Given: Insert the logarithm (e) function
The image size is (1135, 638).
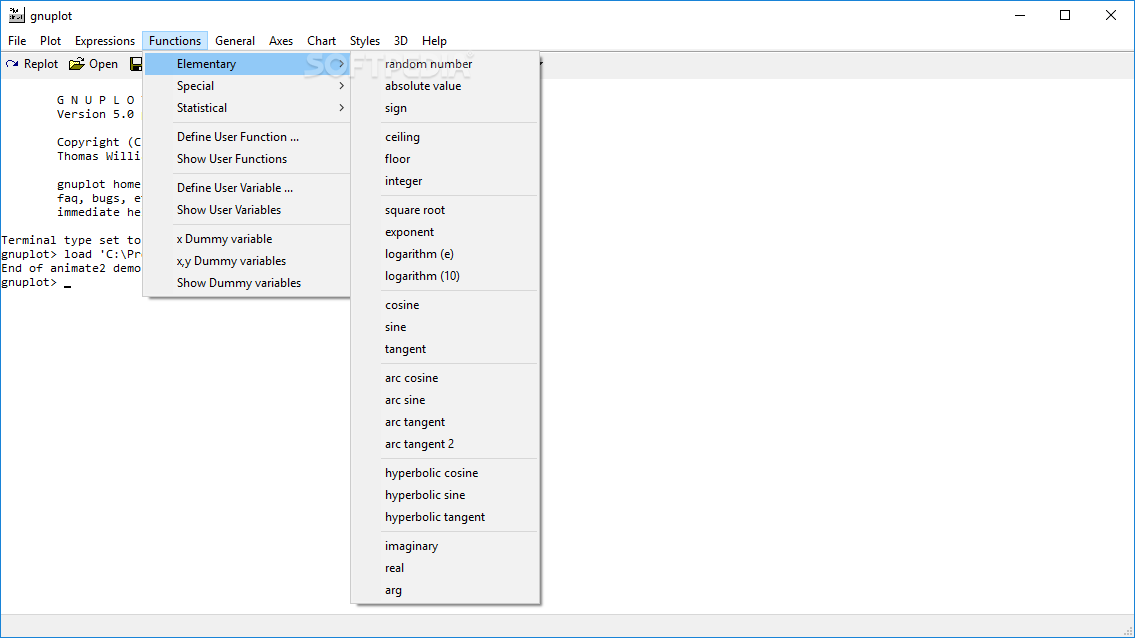Looking at the screenshot, I should click(x=445, y=254).
